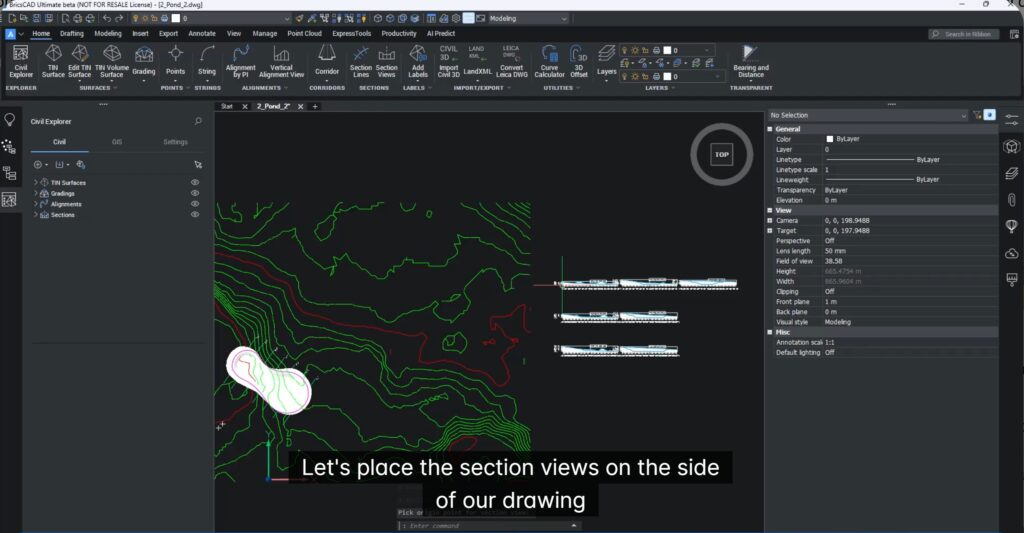The width and height of the screenshot is (1024, 533).
Task: Open the Civil Explorer tool
Action: (x=21, y=60)
